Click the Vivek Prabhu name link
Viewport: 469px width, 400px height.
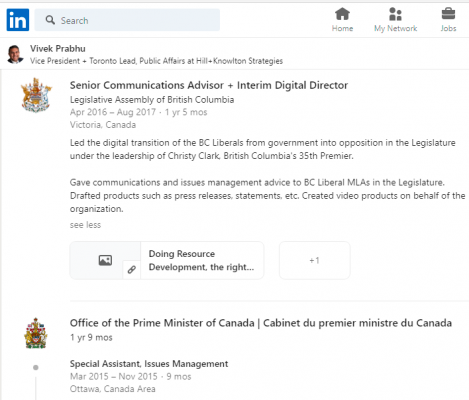[58, 49]
